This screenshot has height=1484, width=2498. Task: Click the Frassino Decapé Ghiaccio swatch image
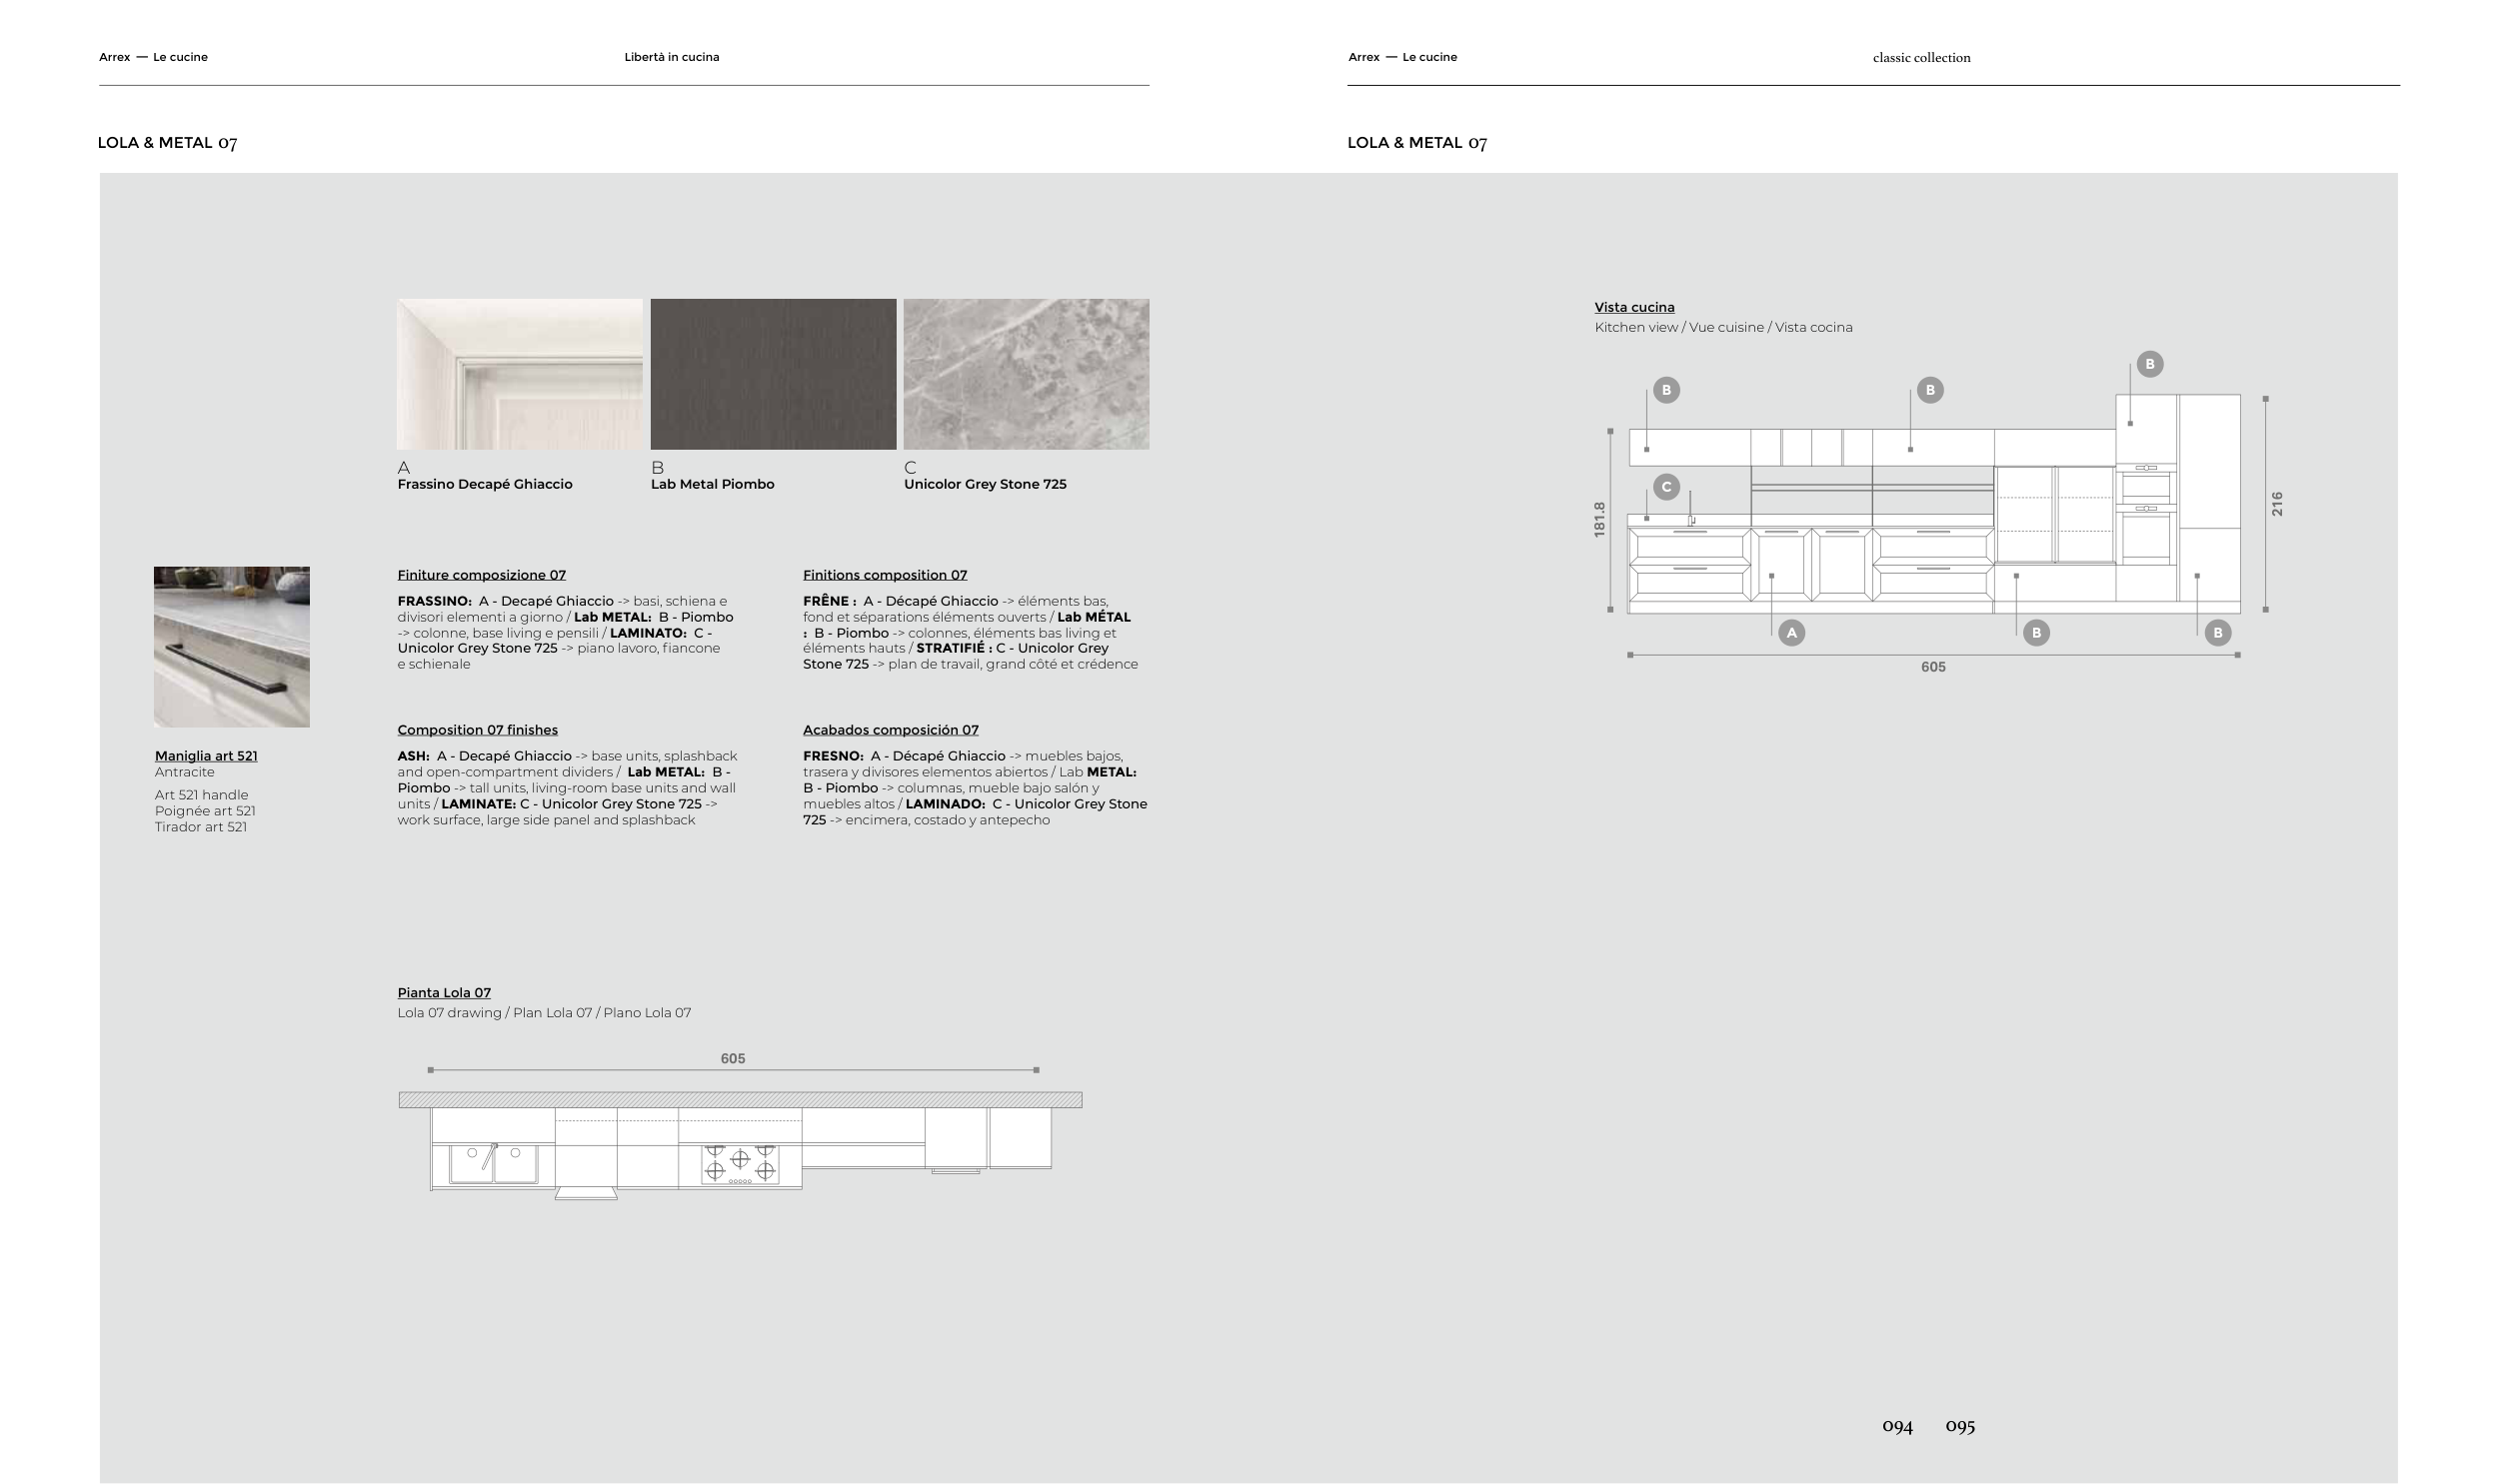[519, 374]
